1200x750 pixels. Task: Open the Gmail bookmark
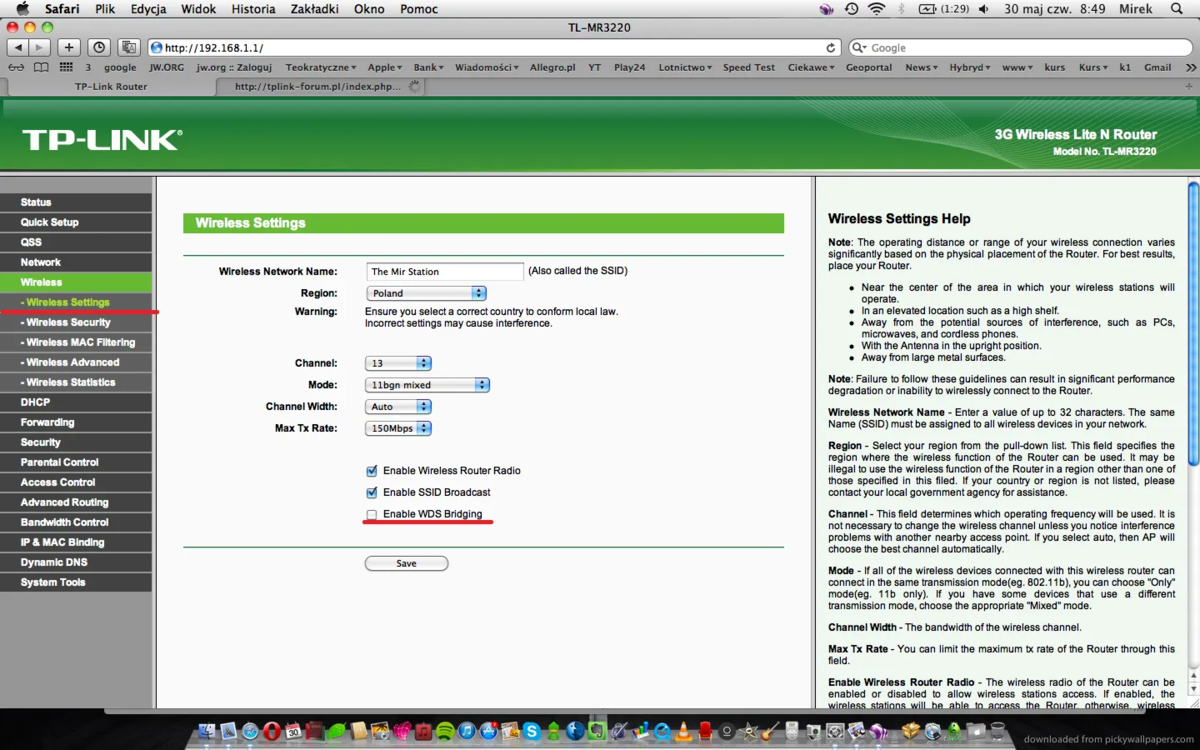point(1158,67)
